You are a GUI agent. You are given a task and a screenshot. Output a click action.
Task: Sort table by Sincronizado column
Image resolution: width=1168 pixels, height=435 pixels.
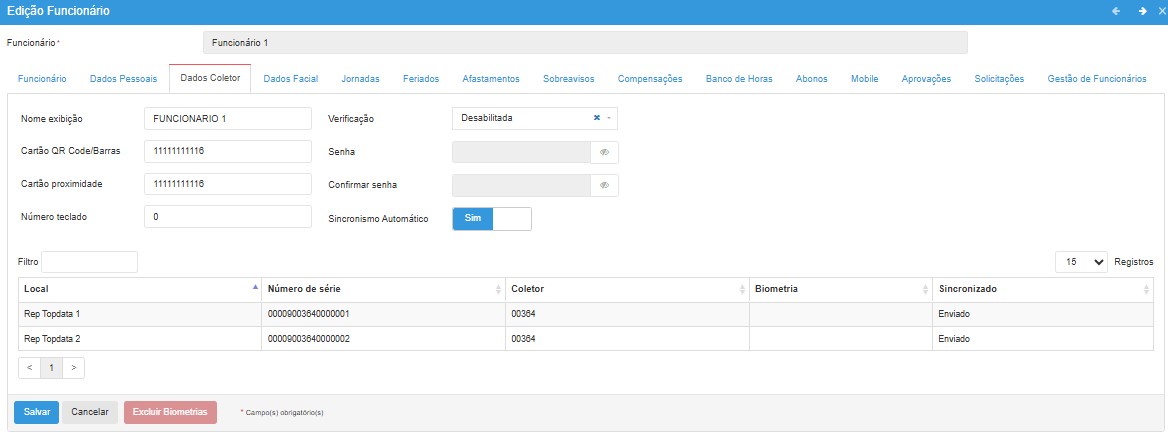pyautogui.click(x=1043, y=289)
